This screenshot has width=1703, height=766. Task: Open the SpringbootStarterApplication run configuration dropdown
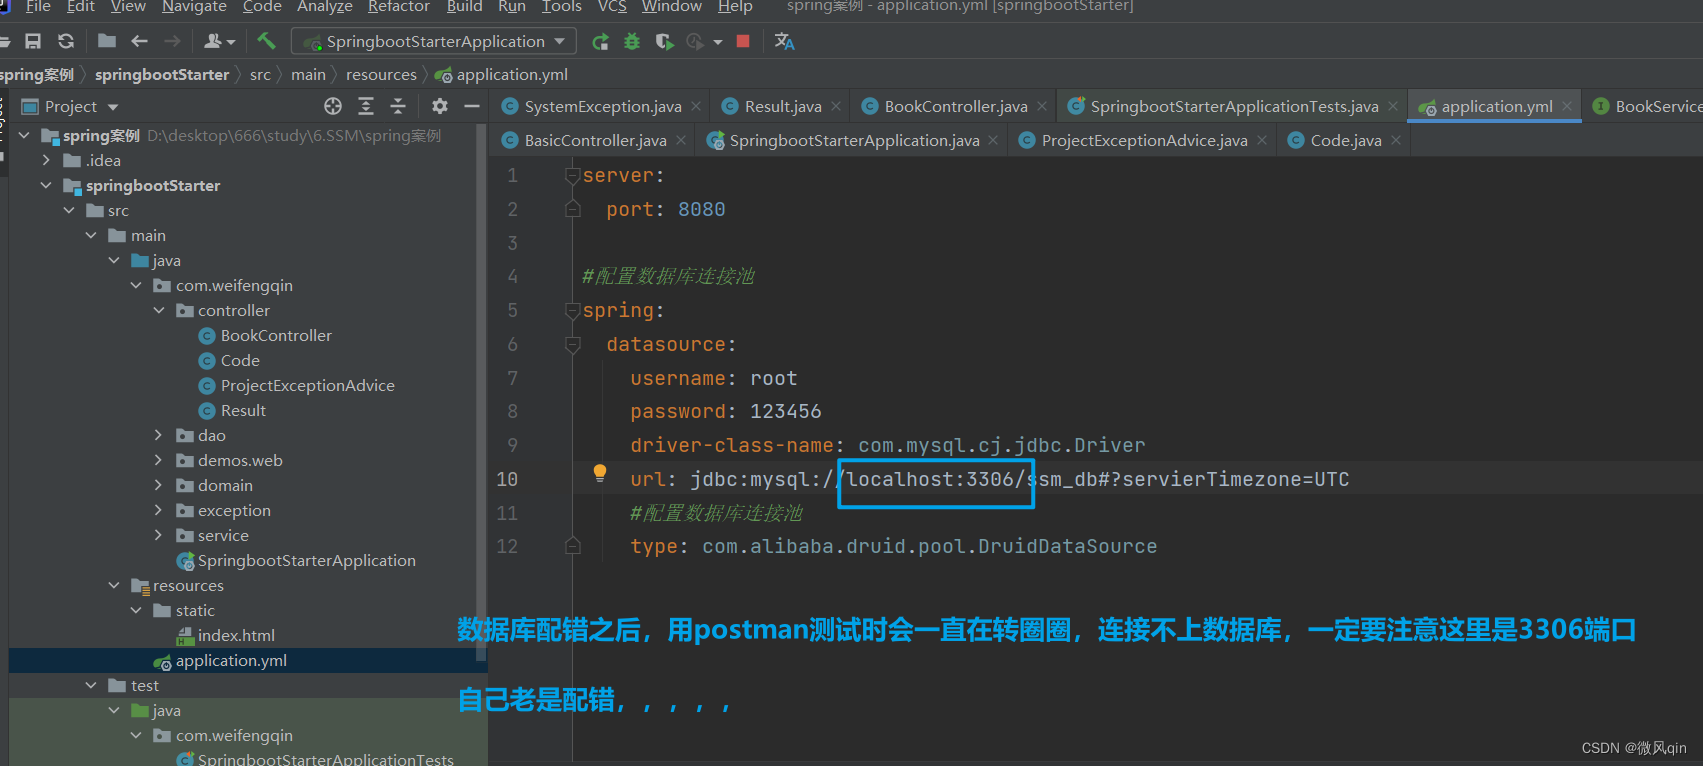tap(434, 41)
